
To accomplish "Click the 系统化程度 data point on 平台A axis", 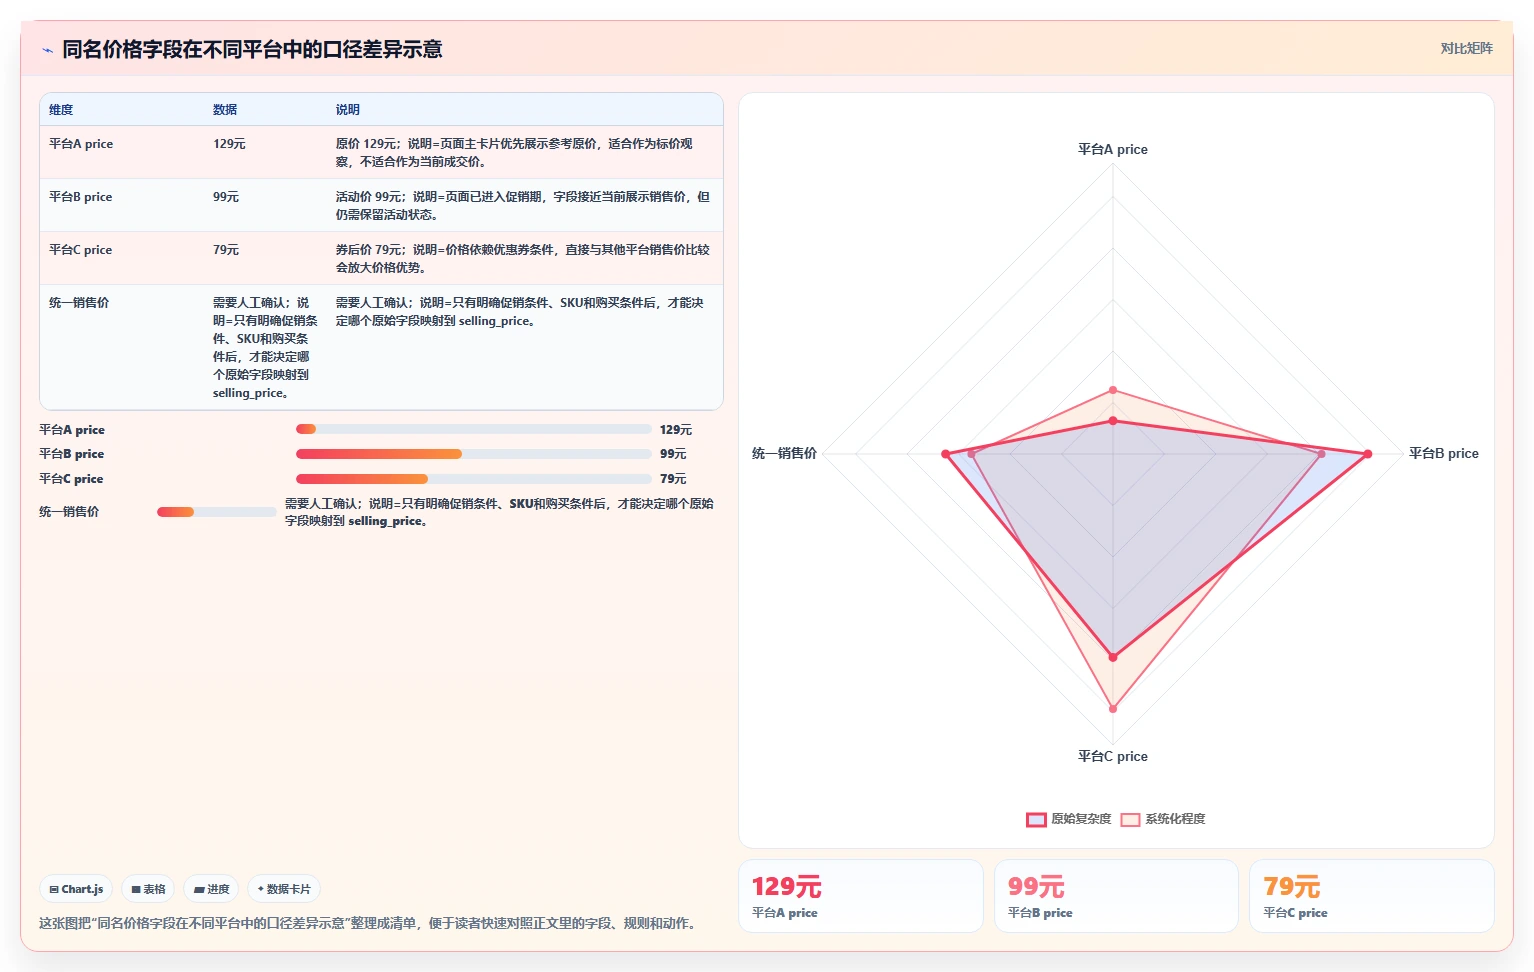I will 1113,390.
